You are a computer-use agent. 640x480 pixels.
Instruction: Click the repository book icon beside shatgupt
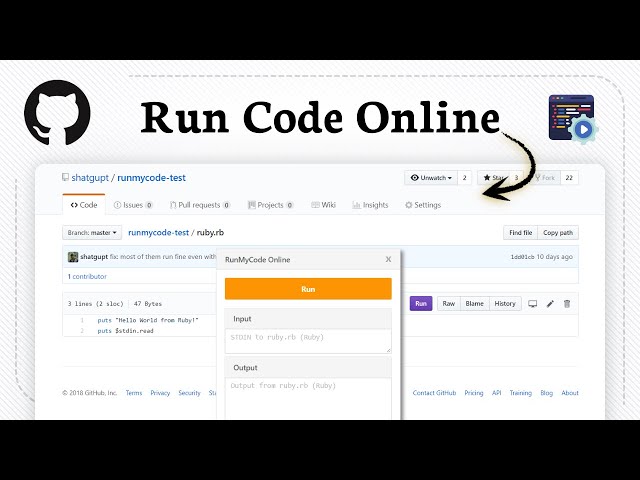65,177
